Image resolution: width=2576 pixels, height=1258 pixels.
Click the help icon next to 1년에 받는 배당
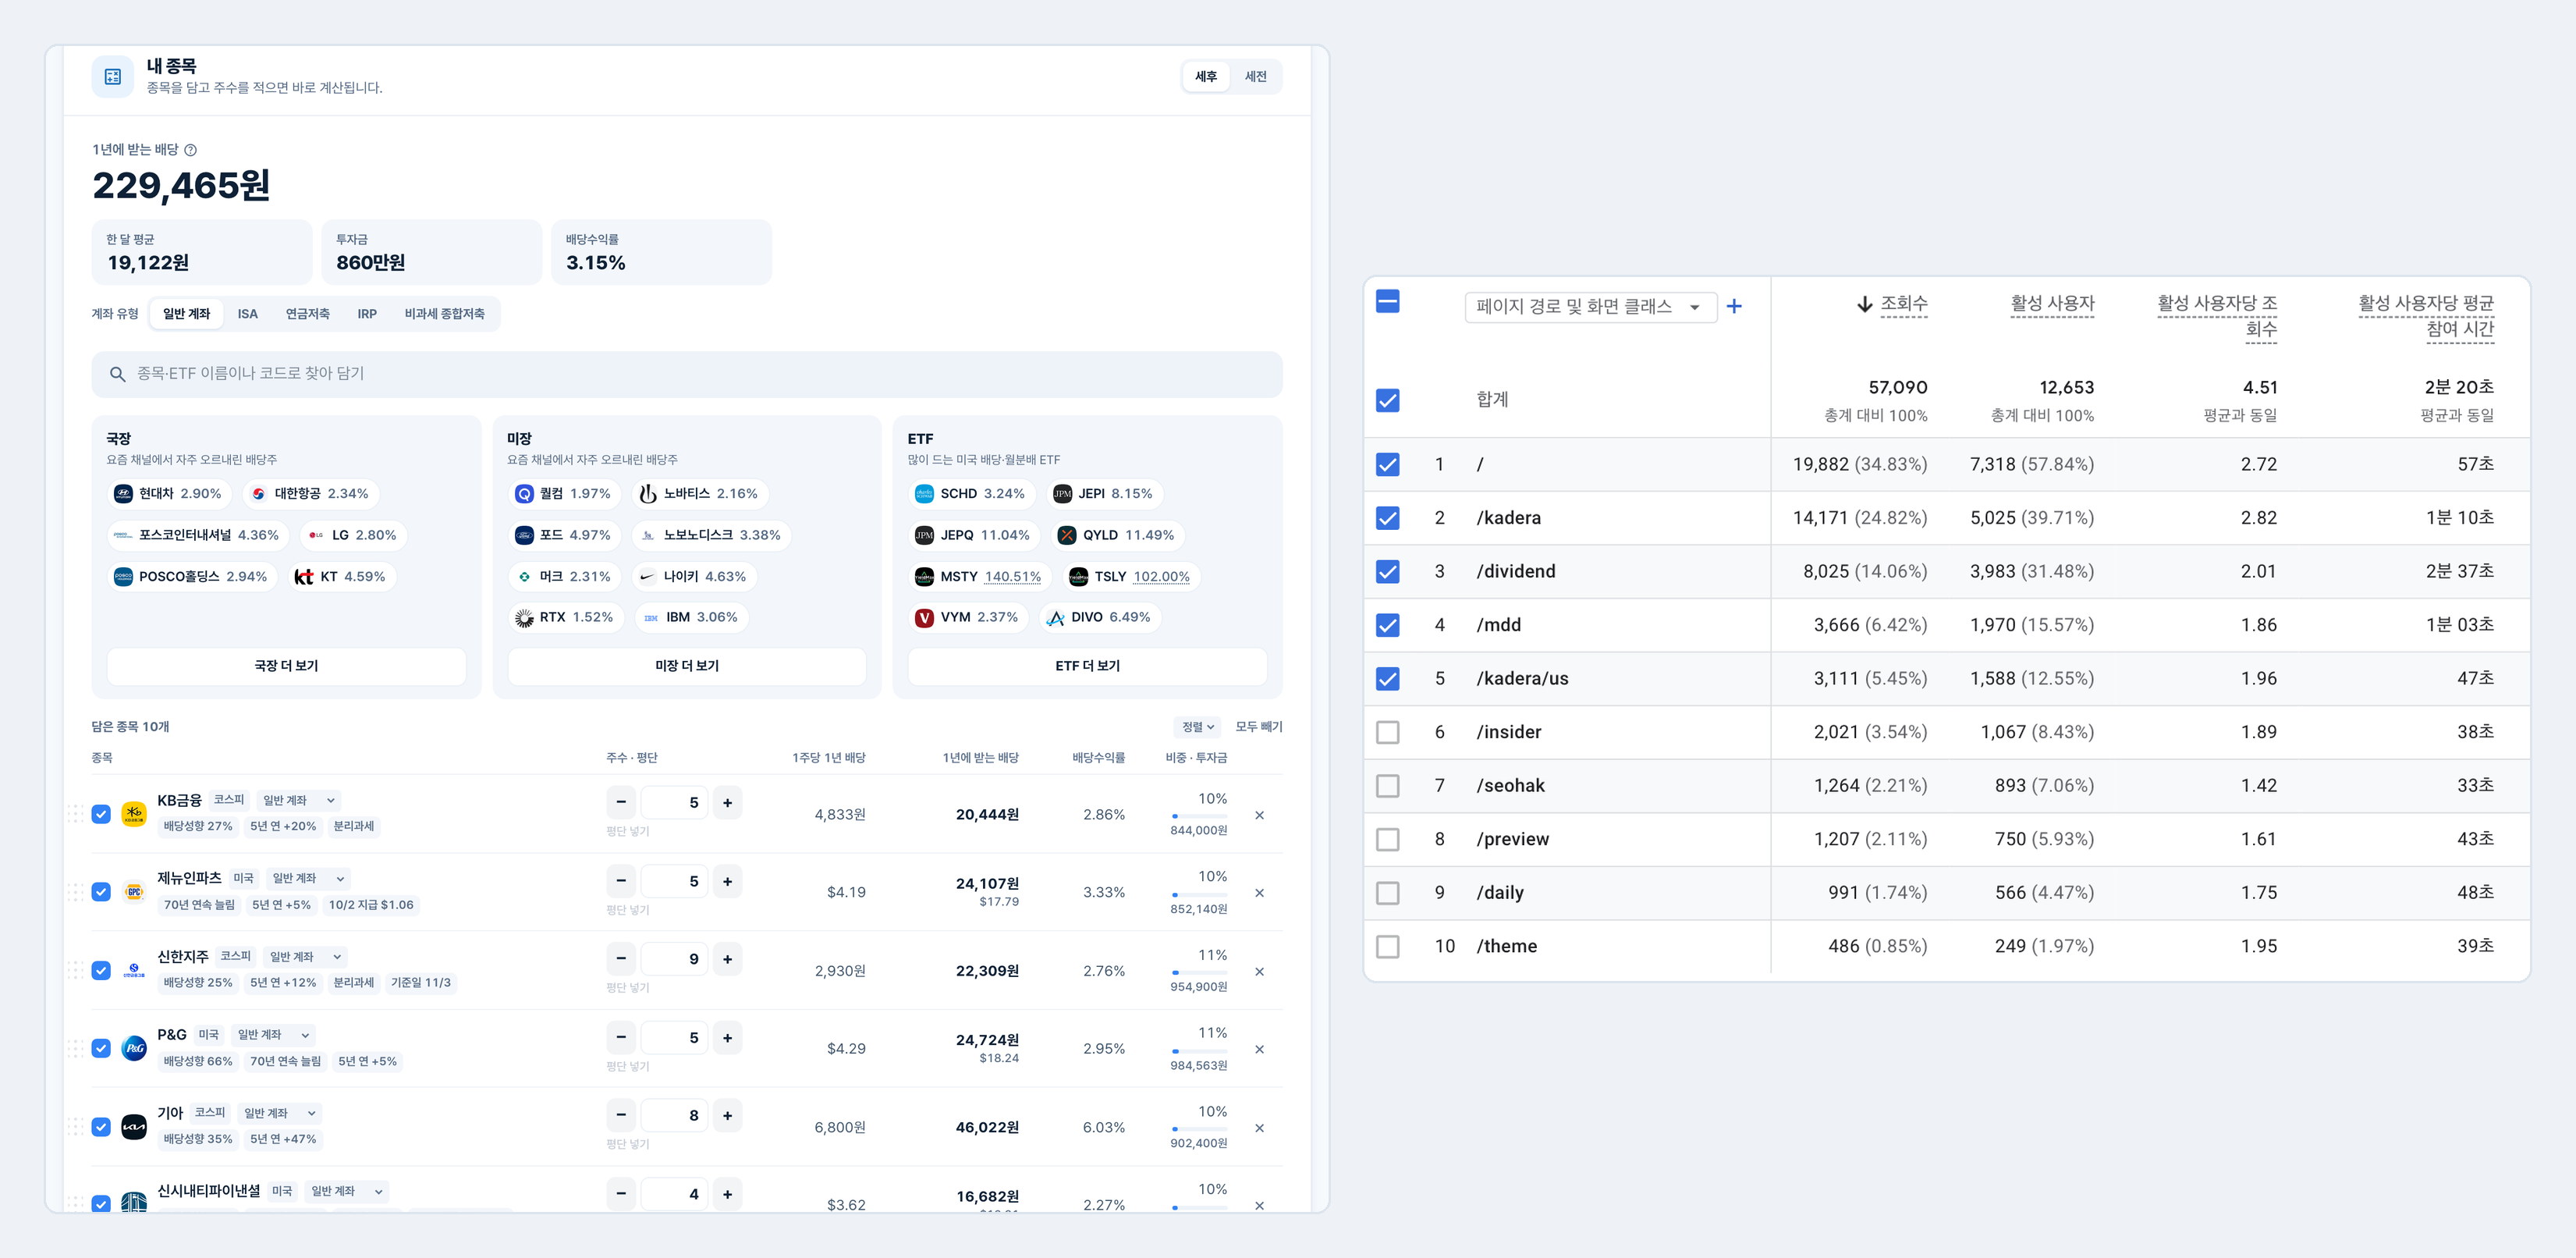[x=191, y=150]
